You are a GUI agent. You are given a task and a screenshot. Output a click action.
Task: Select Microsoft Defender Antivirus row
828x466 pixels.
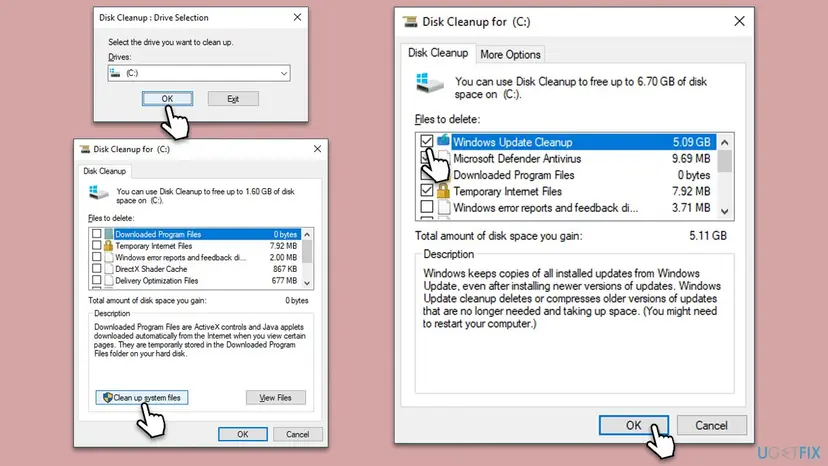click(x=566, y=159)
